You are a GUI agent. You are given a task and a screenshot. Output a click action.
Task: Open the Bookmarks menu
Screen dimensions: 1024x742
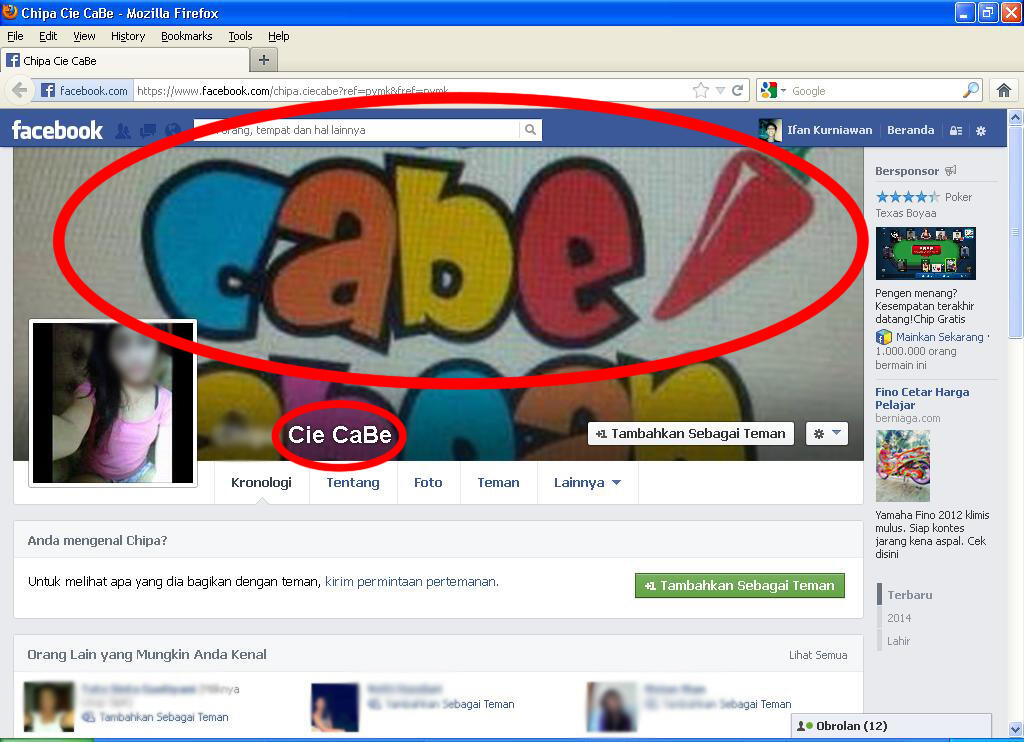[187, 36]
